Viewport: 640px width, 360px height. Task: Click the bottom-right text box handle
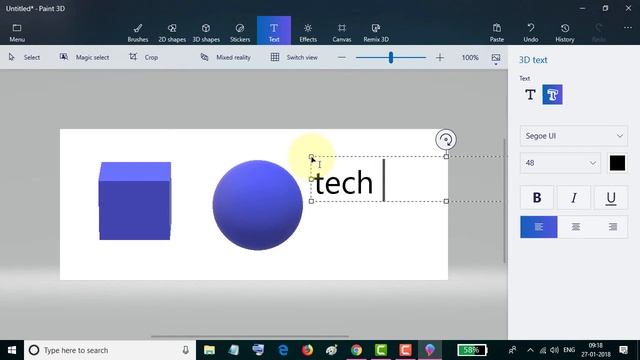(x=446, y=201)
